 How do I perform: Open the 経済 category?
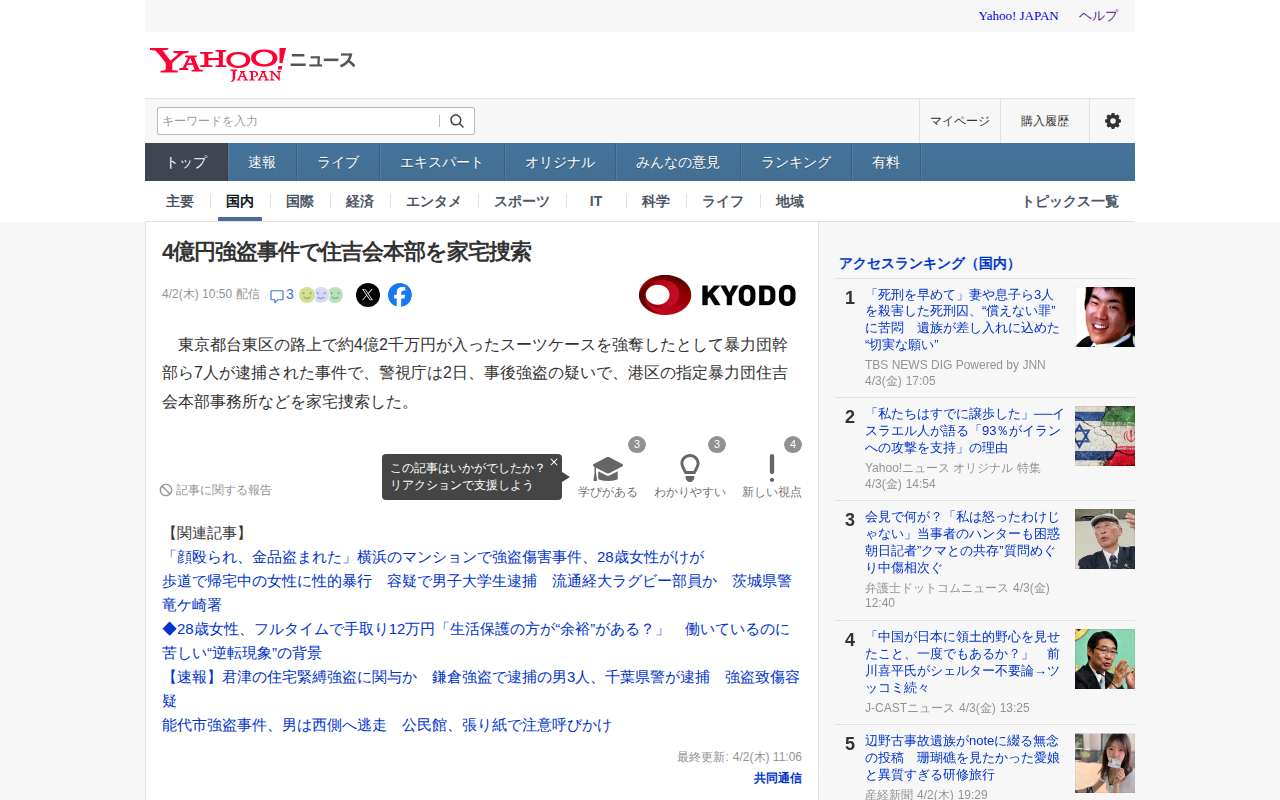tap(360, 201)
